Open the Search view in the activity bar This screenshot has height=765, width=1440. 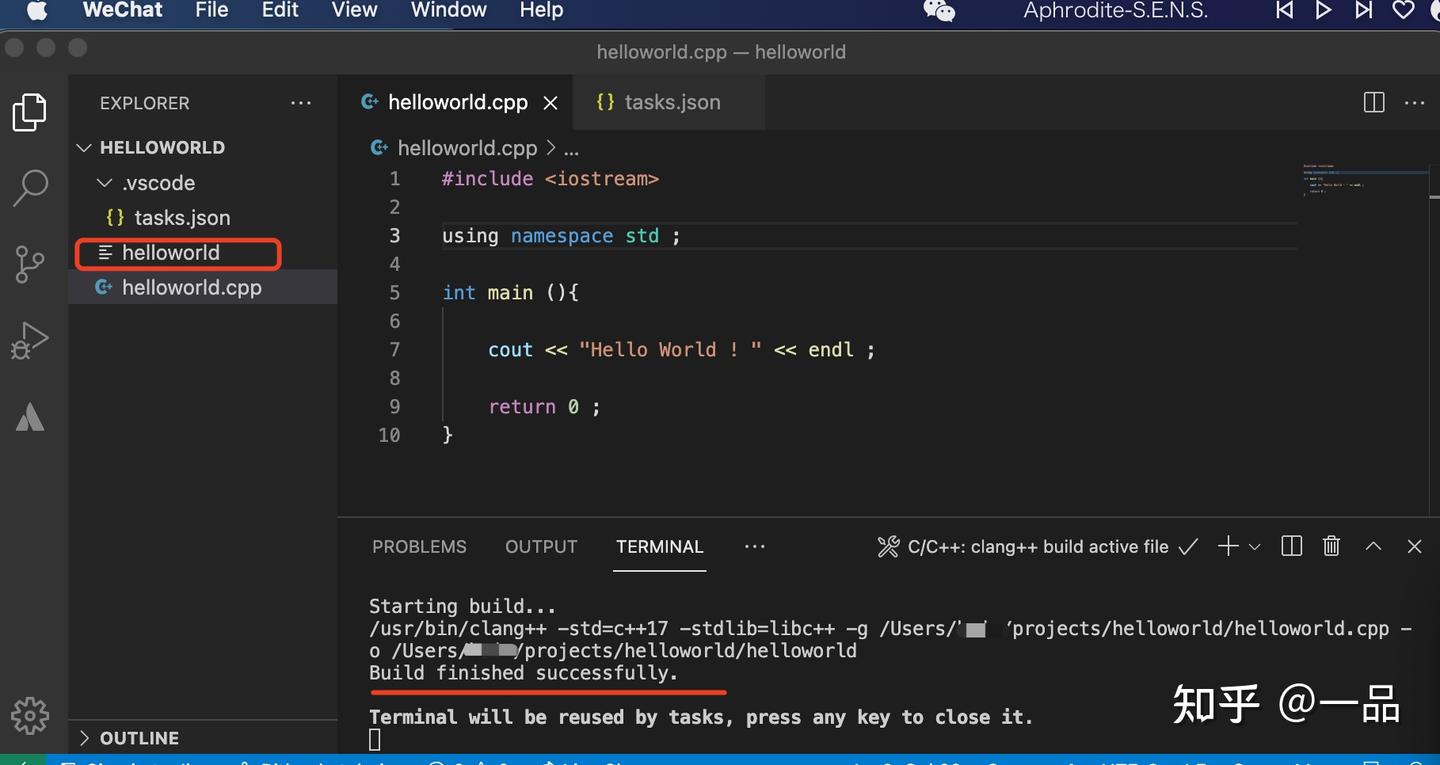[x=30, y=187]
